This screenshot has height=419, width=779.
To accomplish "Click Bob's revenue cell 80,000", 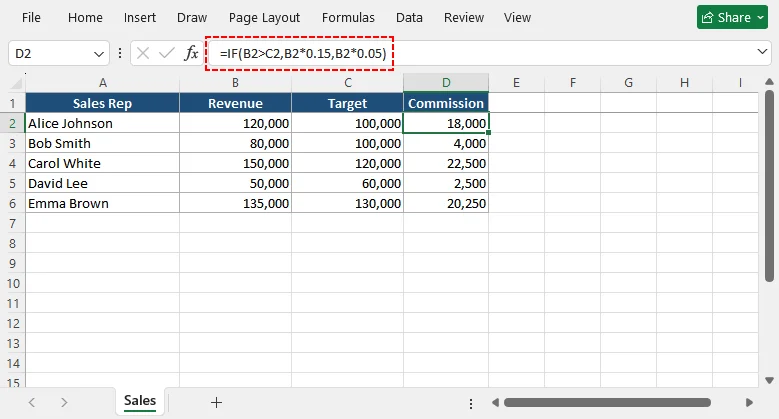I will 235,143.
